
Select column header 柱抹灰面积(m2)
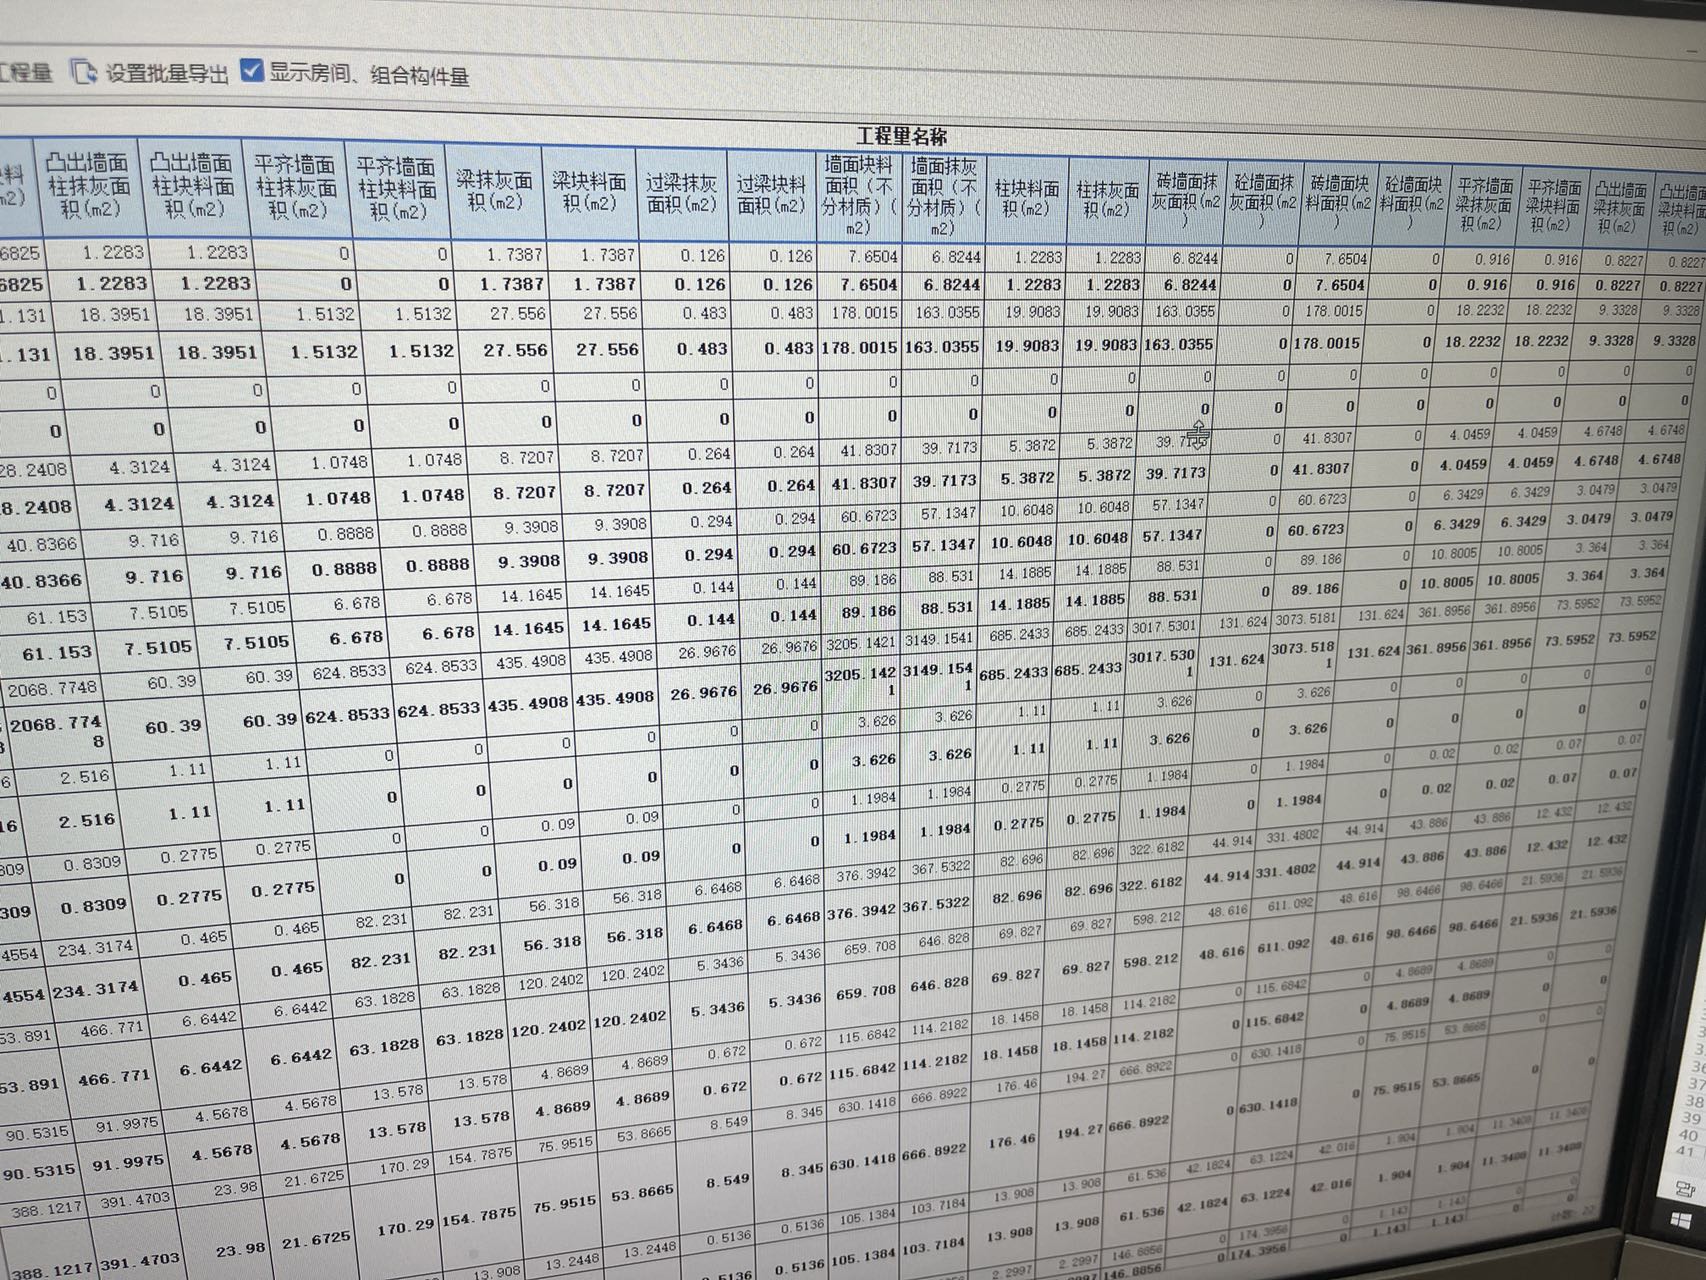click(1108, 198)
